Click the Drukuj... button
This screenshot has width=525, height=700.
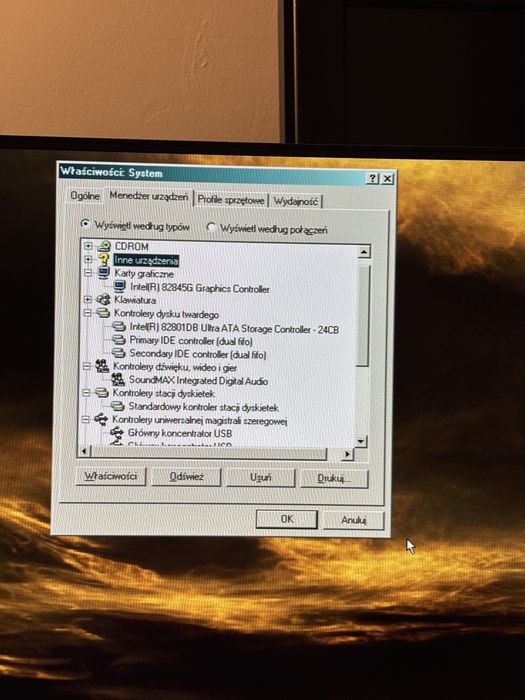334,479
